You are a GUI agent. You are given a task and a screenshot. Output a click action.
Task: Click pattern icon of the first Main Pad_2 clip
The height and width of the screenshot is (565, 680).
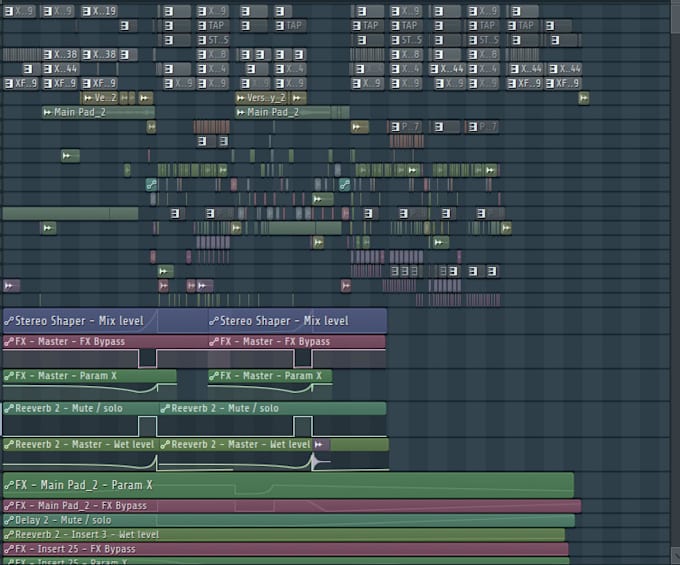tap(47, 112)
